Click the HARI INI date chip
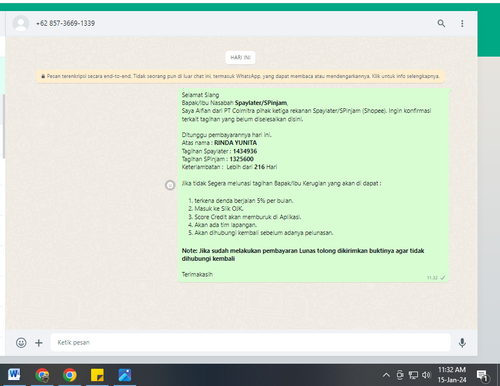 (240, 57)
